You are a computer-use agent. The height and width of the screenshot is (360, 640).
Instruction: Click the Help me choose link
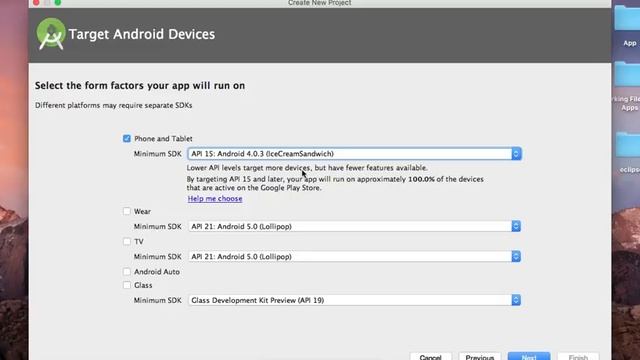point(215,198)
